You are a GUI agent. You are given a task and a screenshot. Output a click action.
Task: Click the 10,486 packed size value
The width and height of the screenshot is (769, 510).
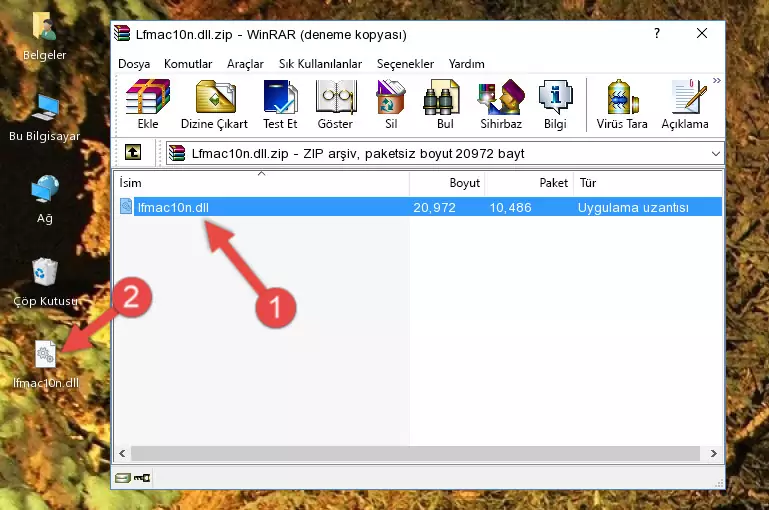(510, 207)
